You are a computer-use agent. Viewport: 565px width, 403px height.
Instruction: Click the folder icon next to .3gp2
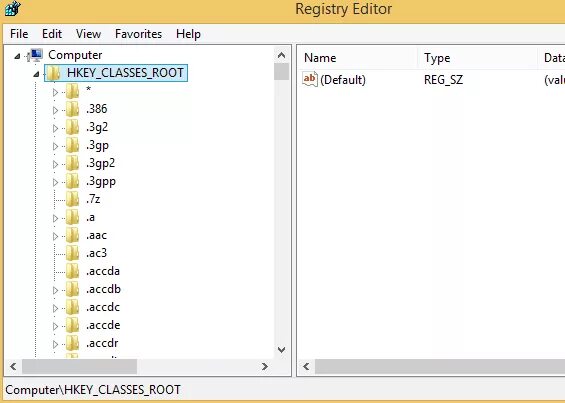coord(72,163)
